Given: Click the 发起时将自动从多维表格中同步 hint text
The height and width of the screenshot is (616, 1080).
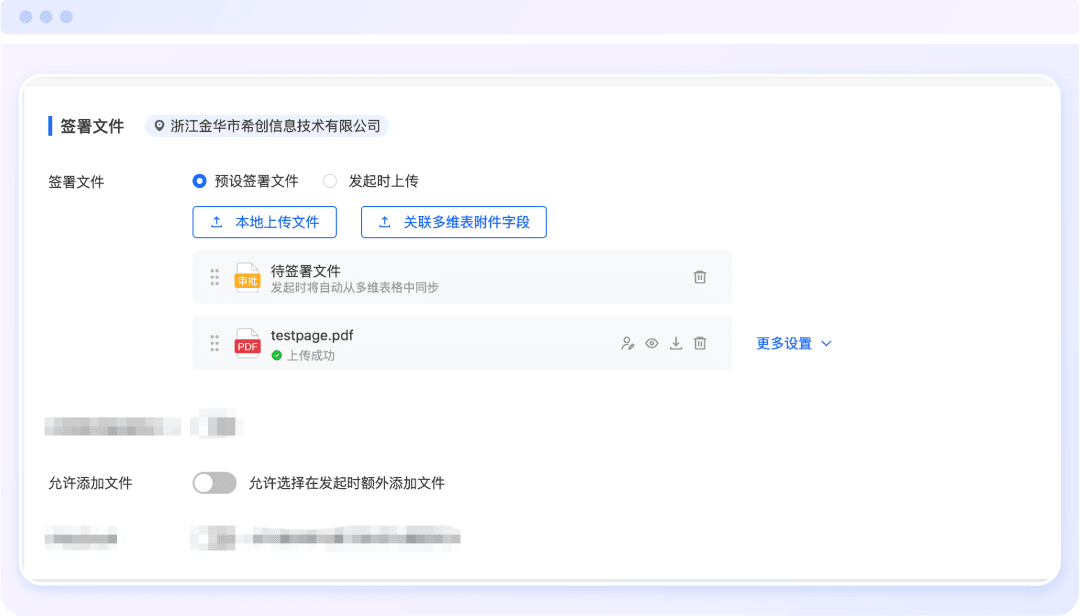Looking at the screenshot, I should (355, 287).
